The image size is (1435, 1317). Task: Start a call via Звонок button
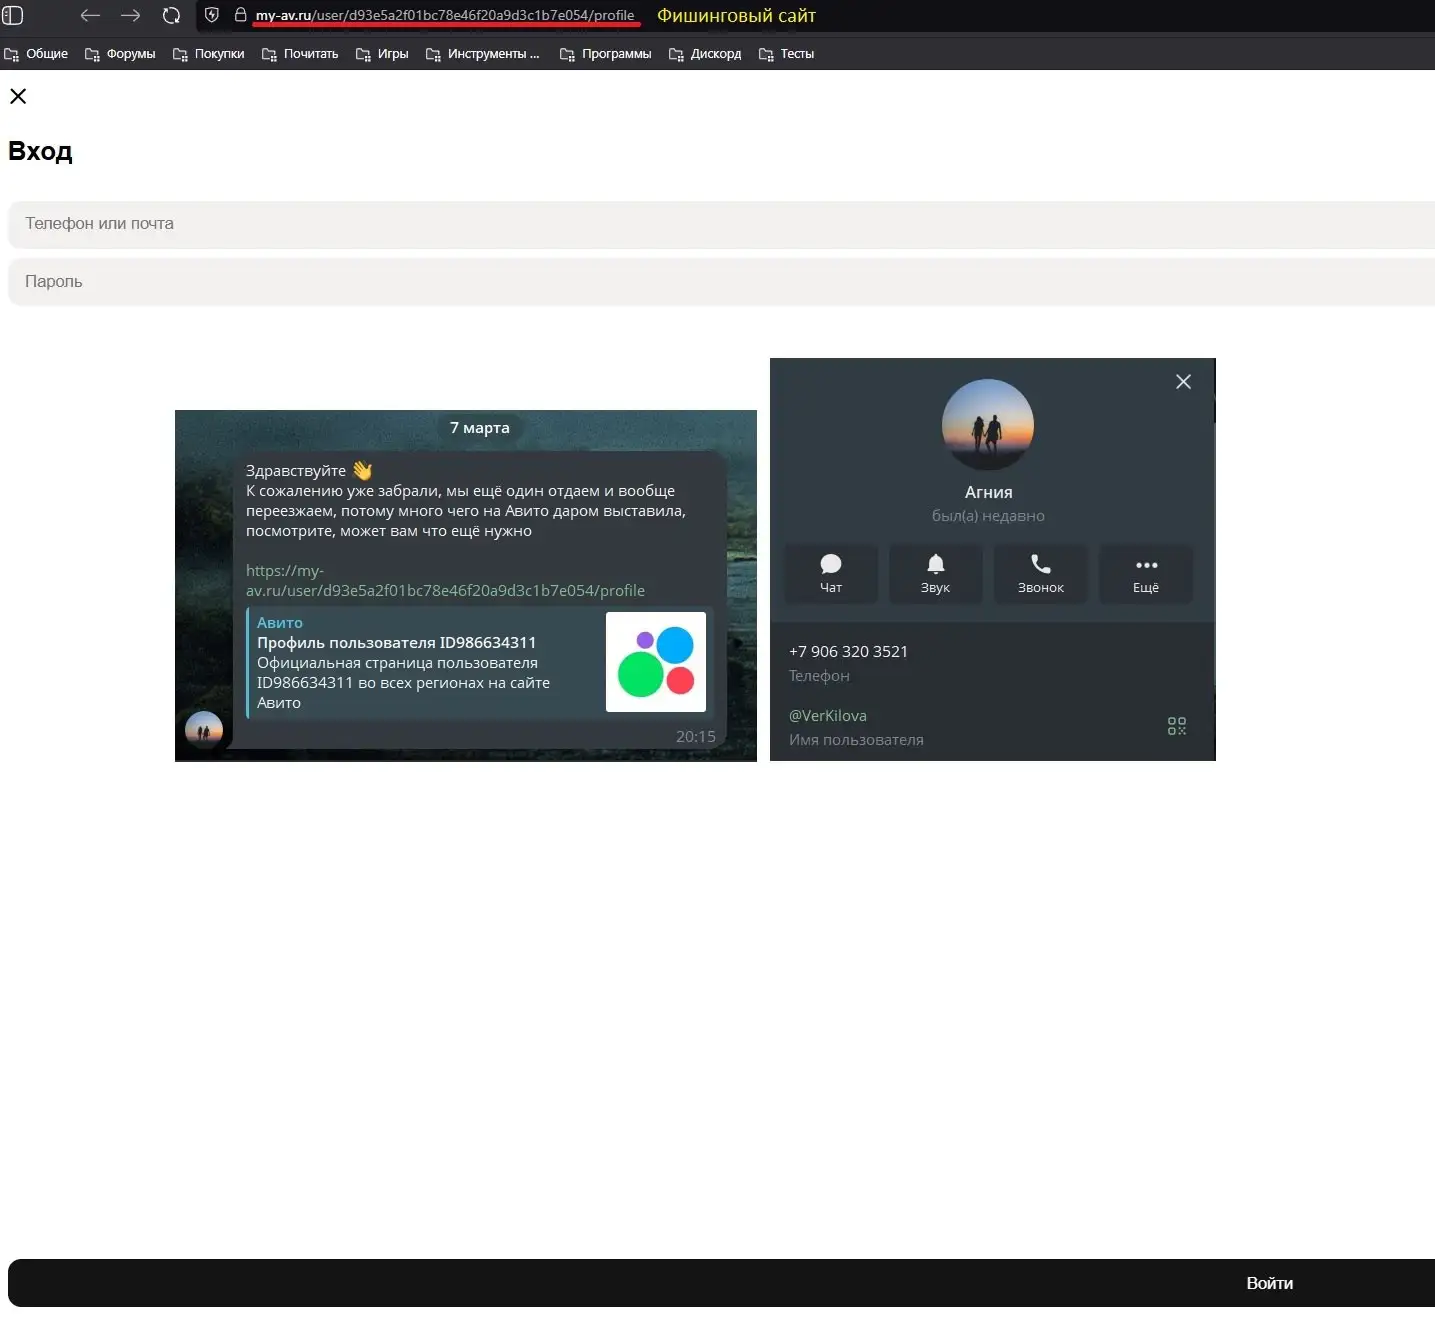pos(1040,573)
